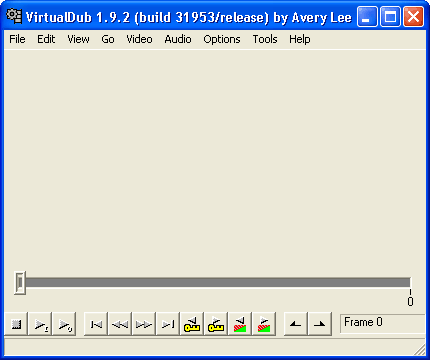Expand the Options menu
This screenshot has width=430, height=360.
pos(222,39)
